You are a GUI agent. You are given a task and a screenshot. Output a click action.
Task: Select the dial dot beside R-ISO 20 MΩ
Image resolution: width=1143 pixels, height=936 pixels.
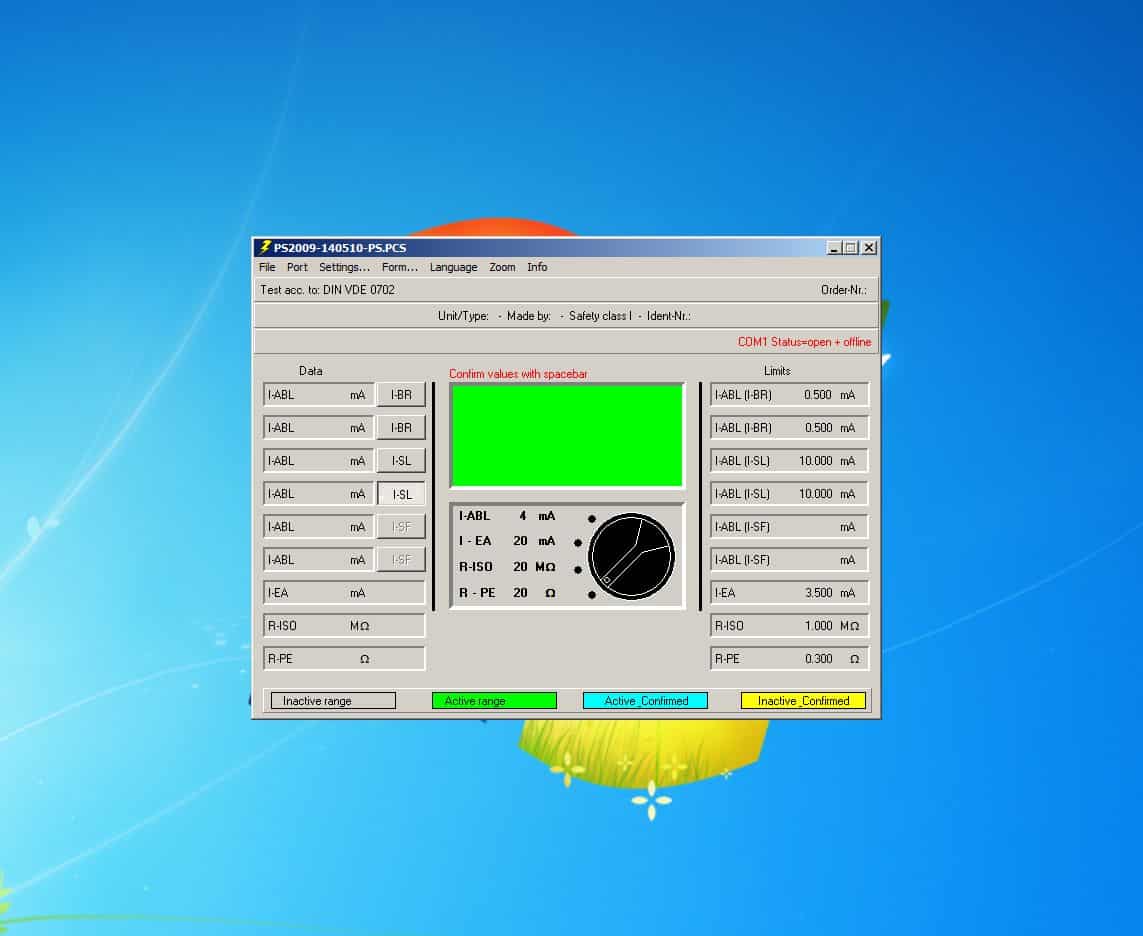coord(578,569)
